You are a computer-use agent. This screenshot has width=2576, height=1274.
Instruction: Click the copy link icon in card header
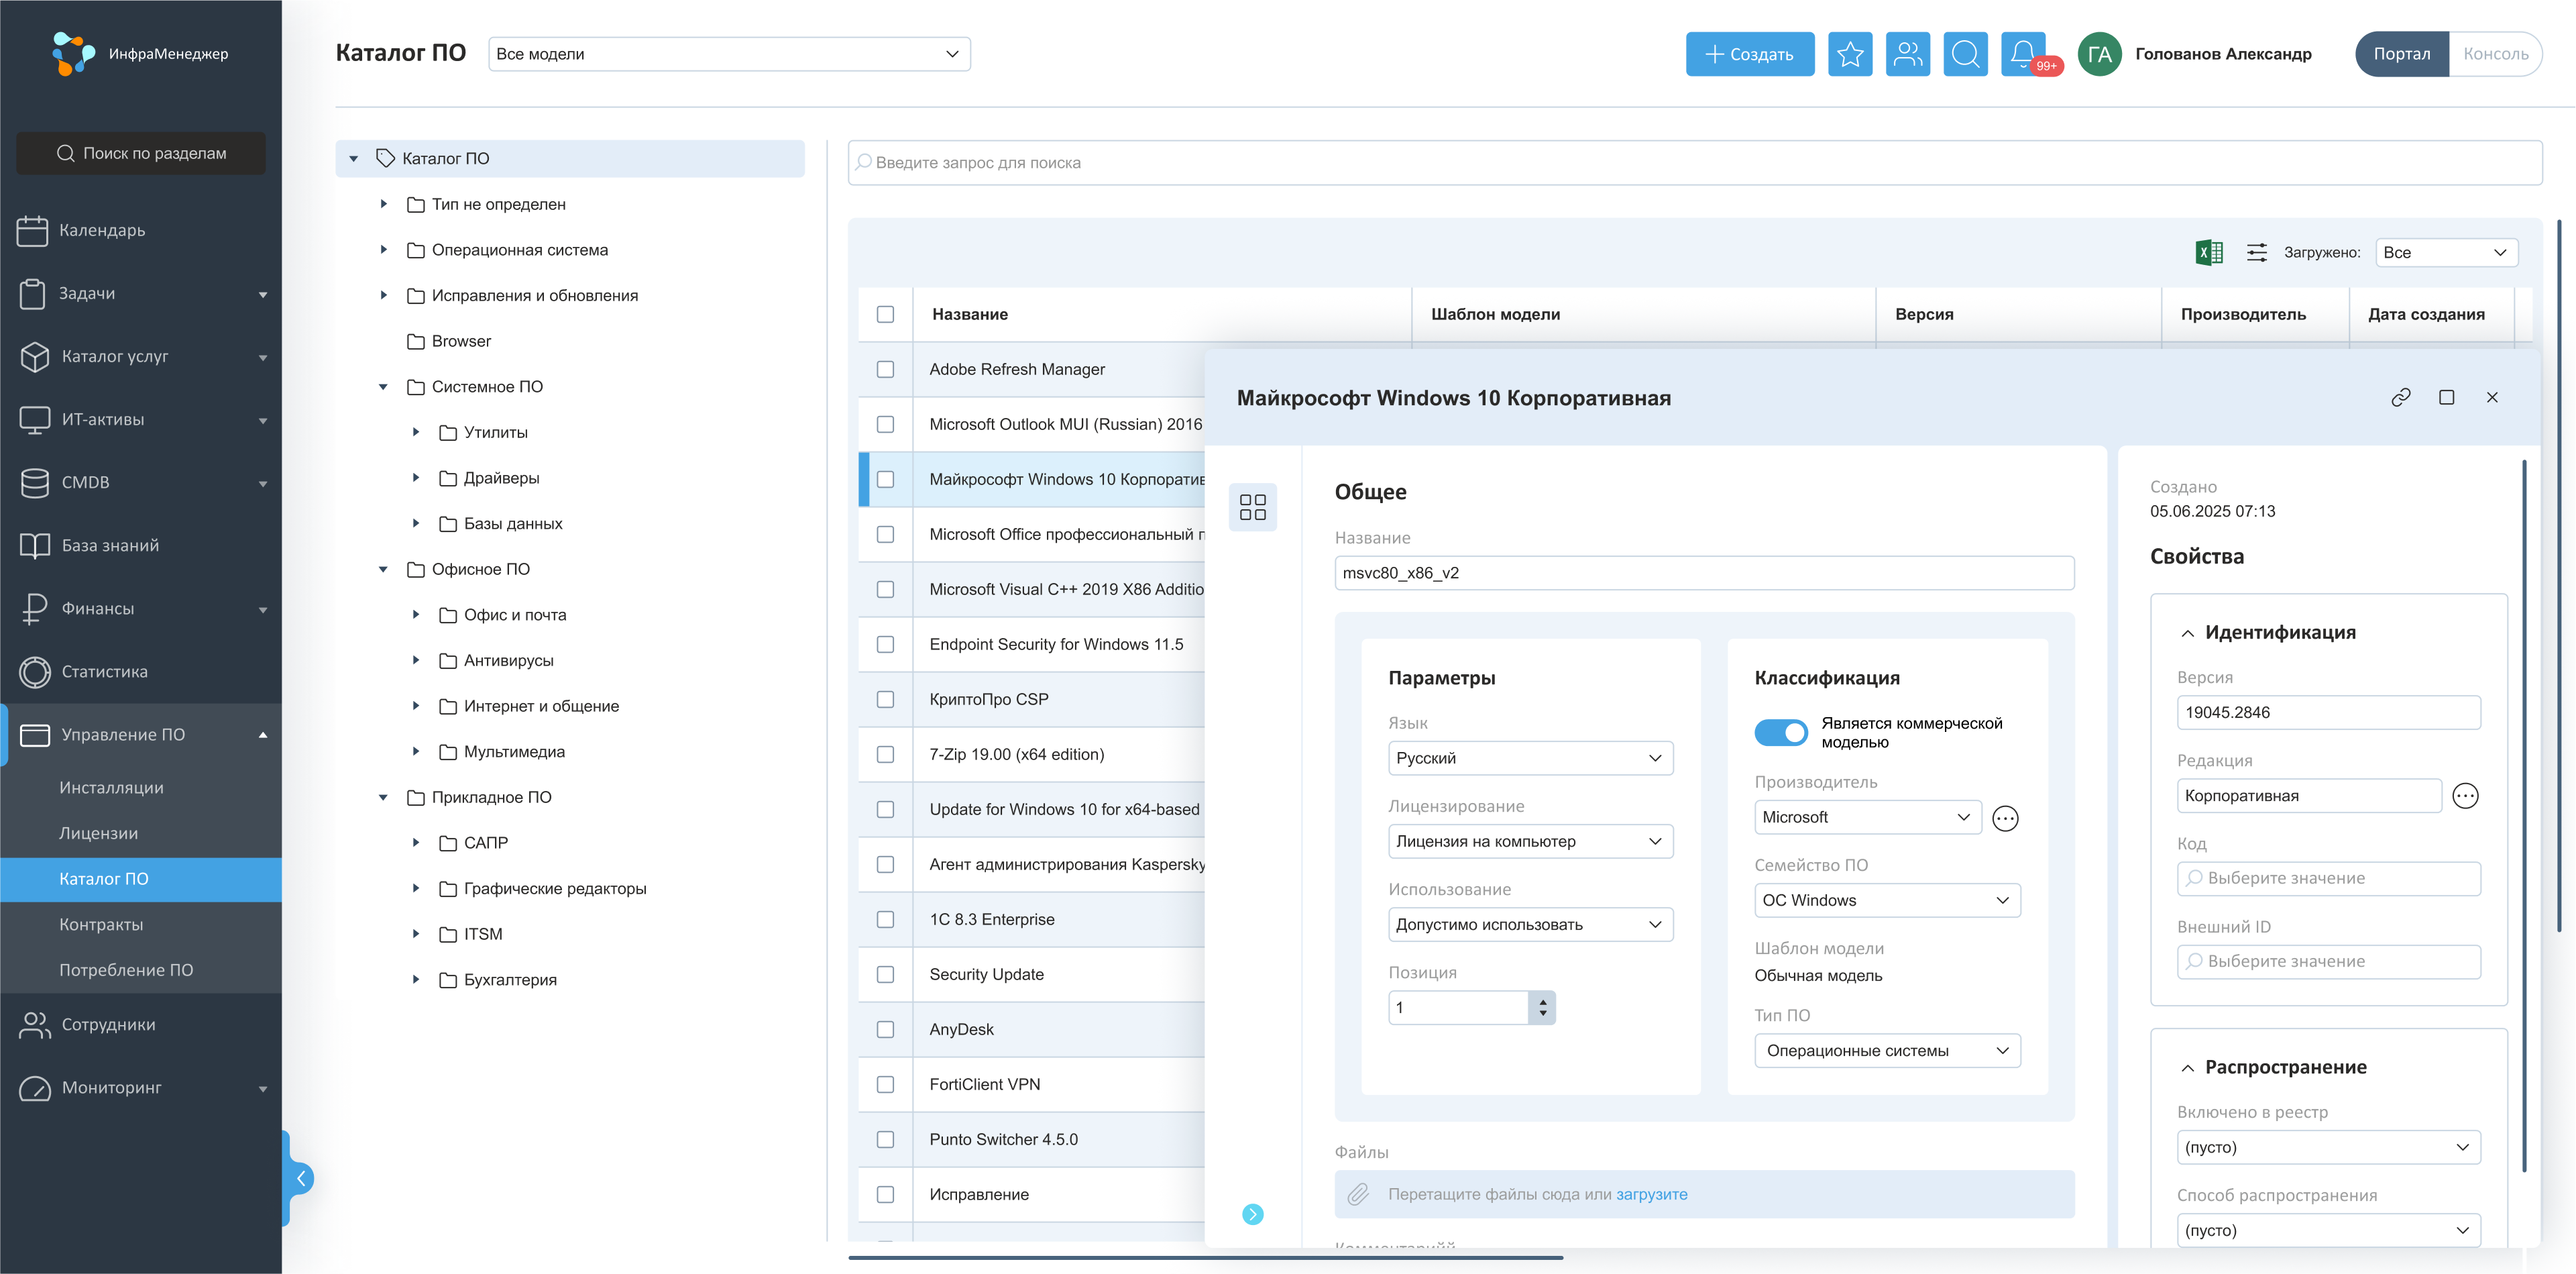2400,398
